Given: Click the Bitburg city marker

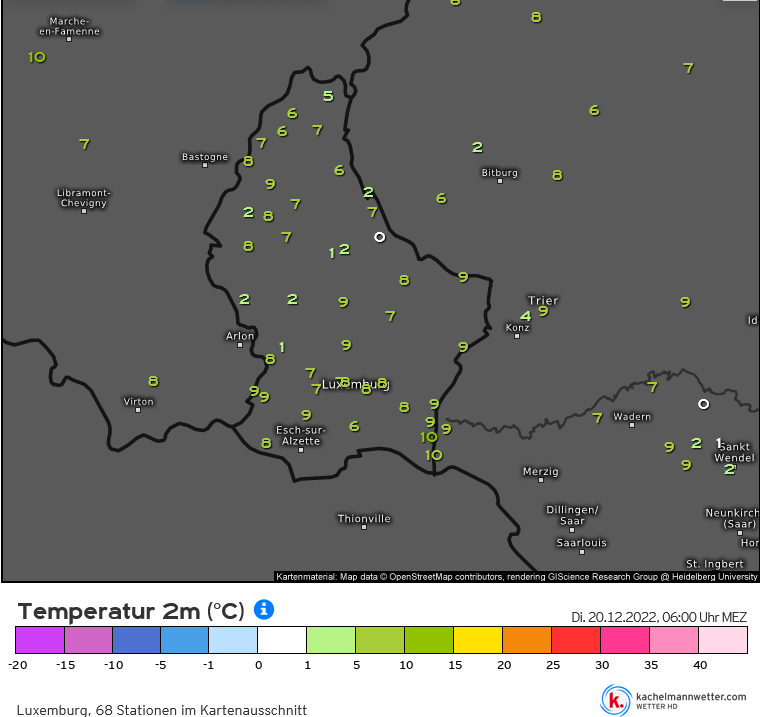Looking at the screenshot, I should pos(500,181).
